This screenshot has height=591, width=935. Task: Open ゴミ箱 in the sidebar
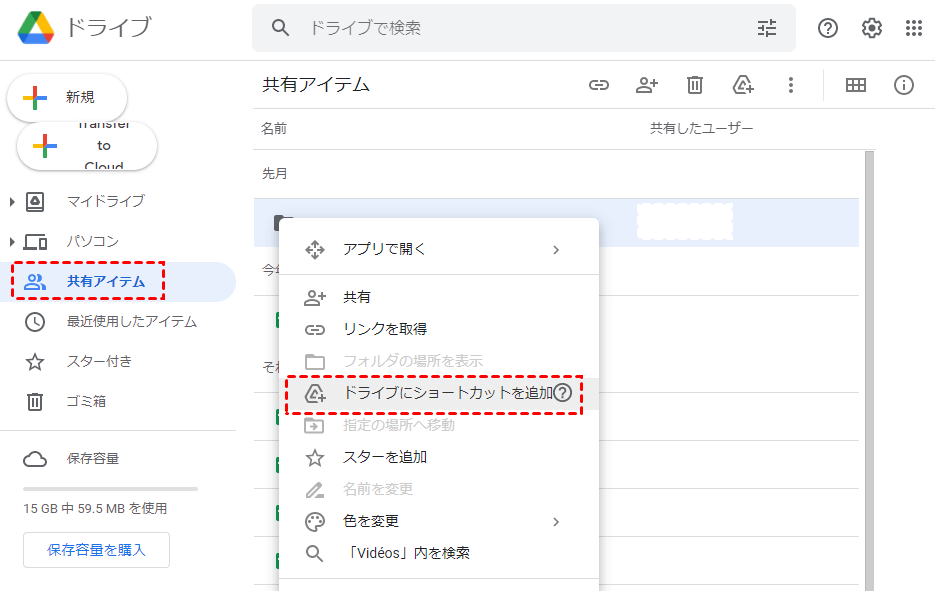[x=86, y=401]
